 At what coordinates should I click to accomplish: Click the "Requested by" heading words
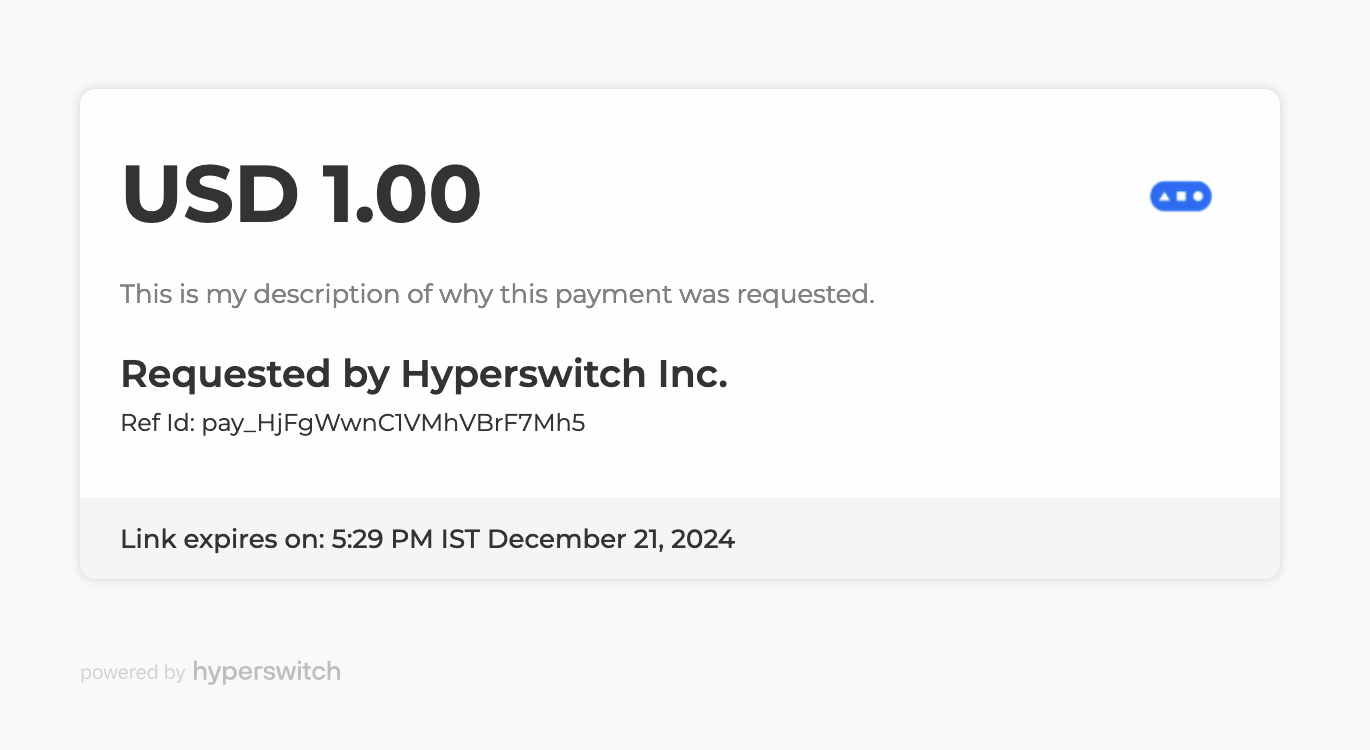click(254, 374)
